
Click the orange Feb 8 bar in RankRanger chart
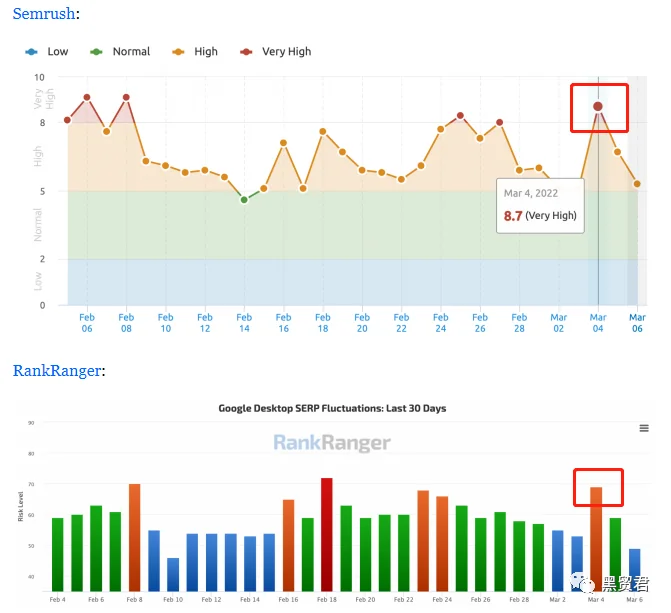134,538
